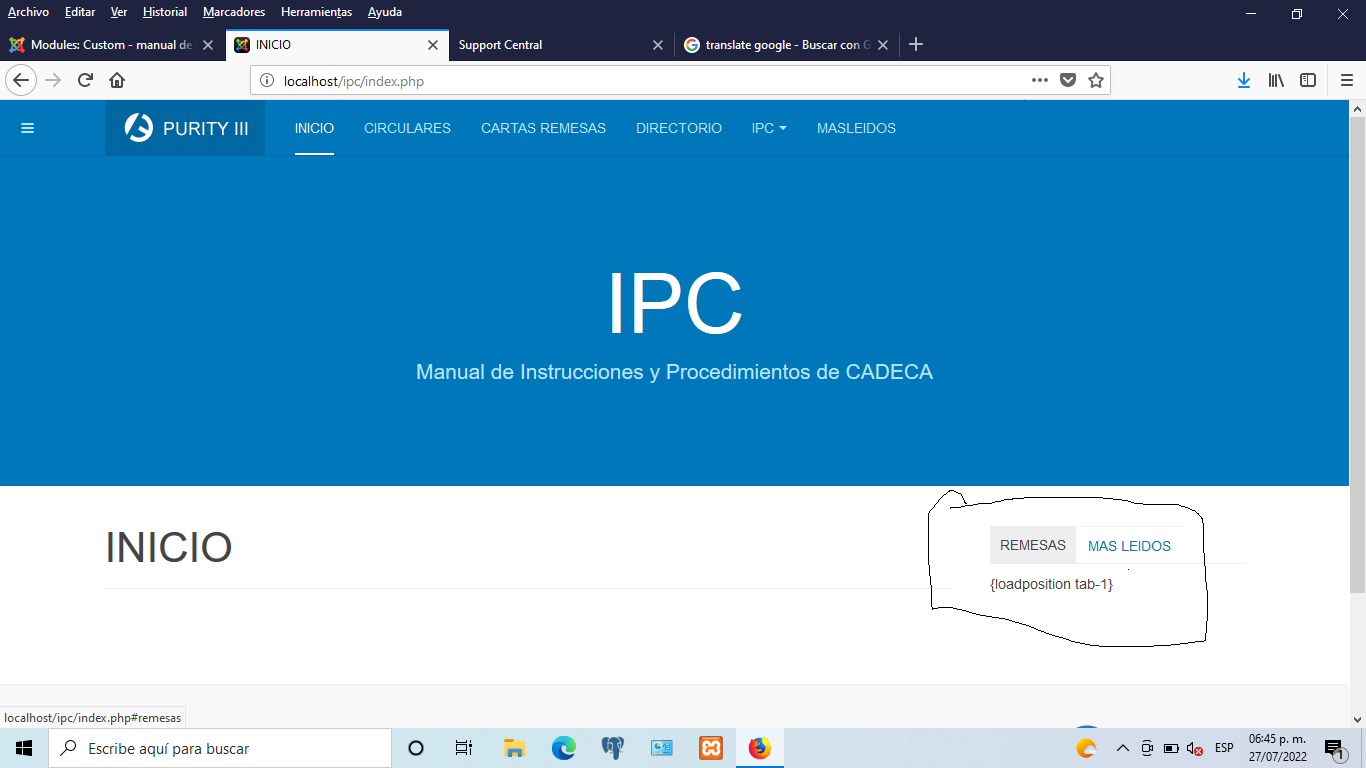This screenshot has width=1366, height=768.
Task: Open the CIRCULARES navigation link
Action: click(407, 128)
